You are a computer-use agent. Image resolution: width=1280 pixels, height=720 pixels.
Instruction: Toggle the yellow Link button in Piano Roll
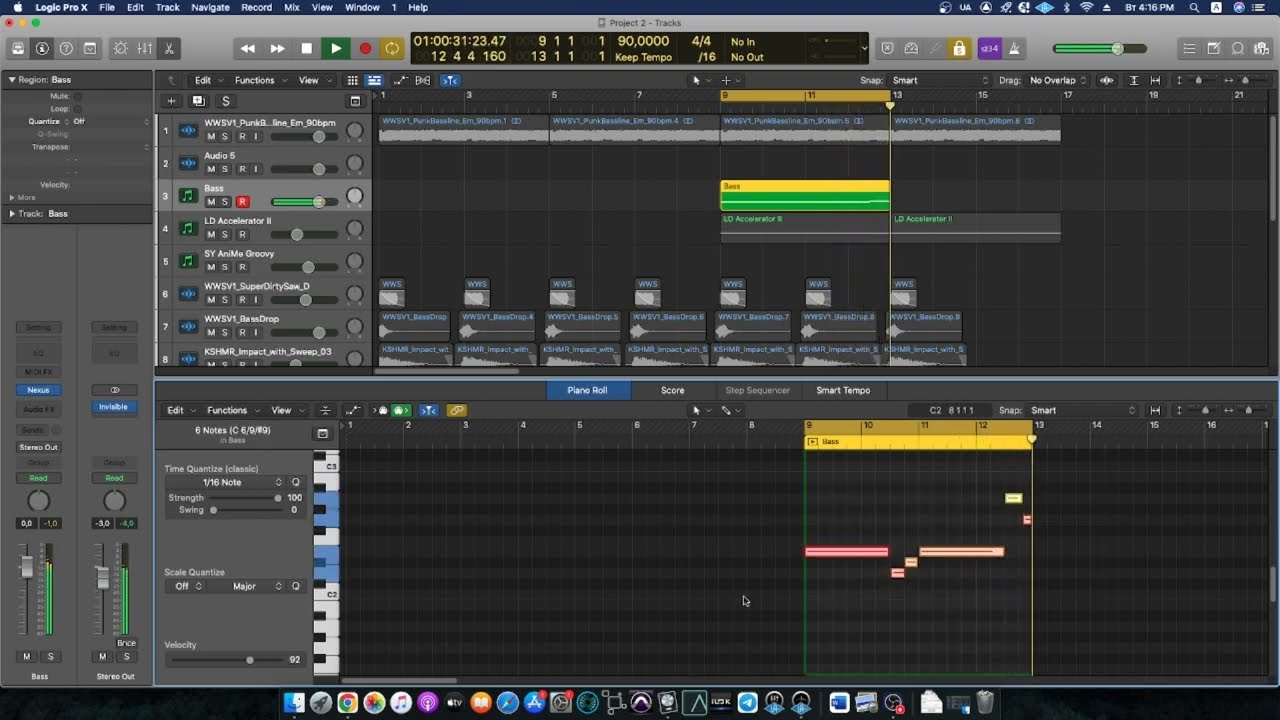coord(457,410)
